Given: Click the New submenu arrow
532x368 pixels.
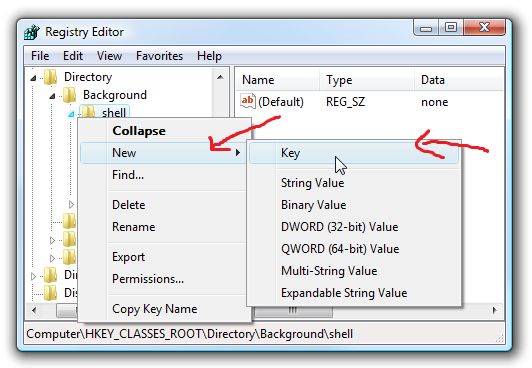Looking at the screenshot, I should point(238,153).
